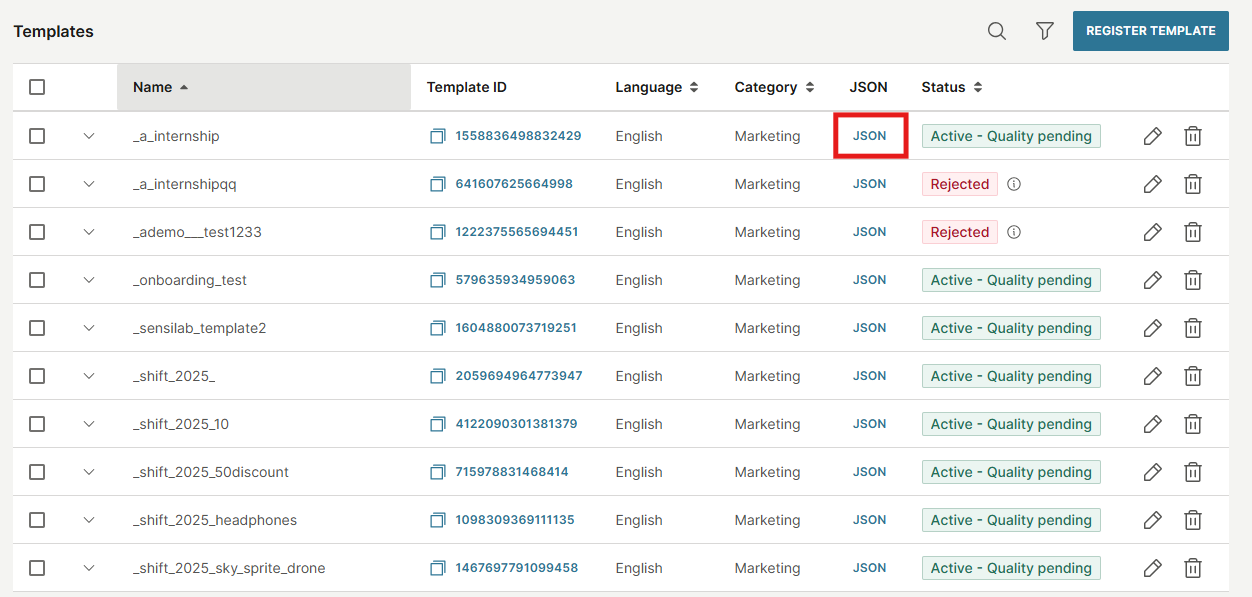Open the templates search icon
Viewport: 1252px width, 597px height.
pyautogui.click(x=996, y=31)
